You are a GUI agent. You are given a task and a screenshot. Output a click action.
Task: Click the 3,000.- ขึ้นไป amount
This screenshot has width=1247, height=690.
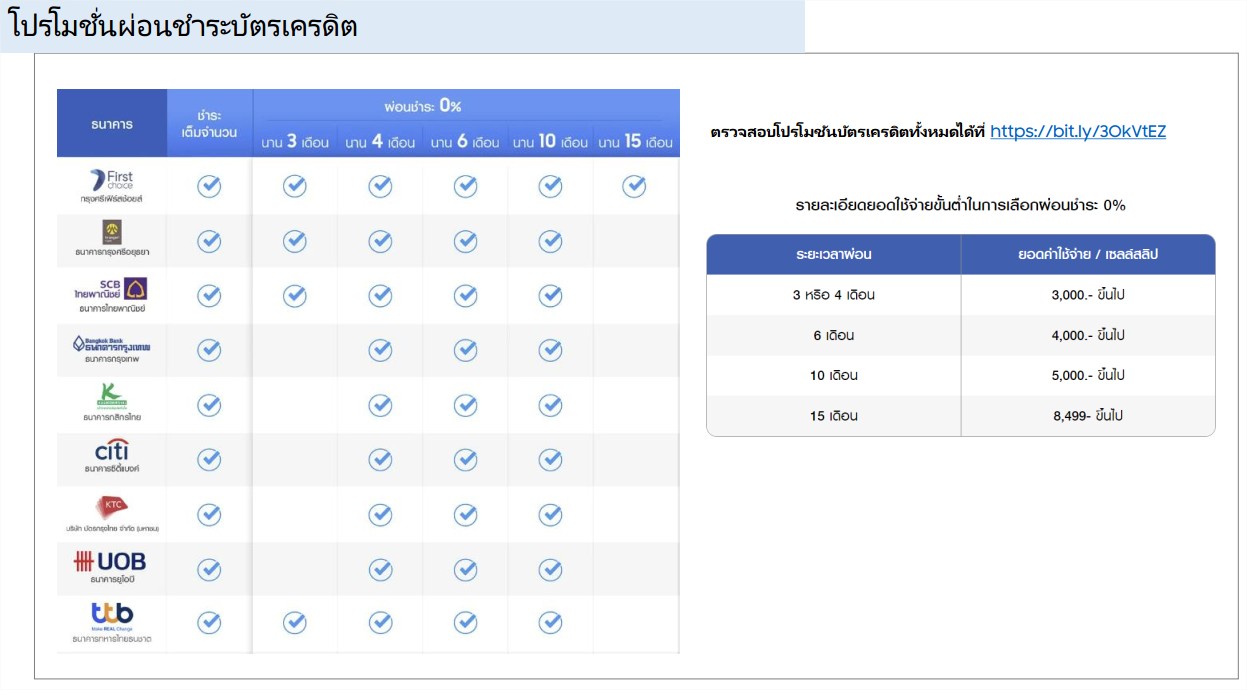[x=1088, y=295]
